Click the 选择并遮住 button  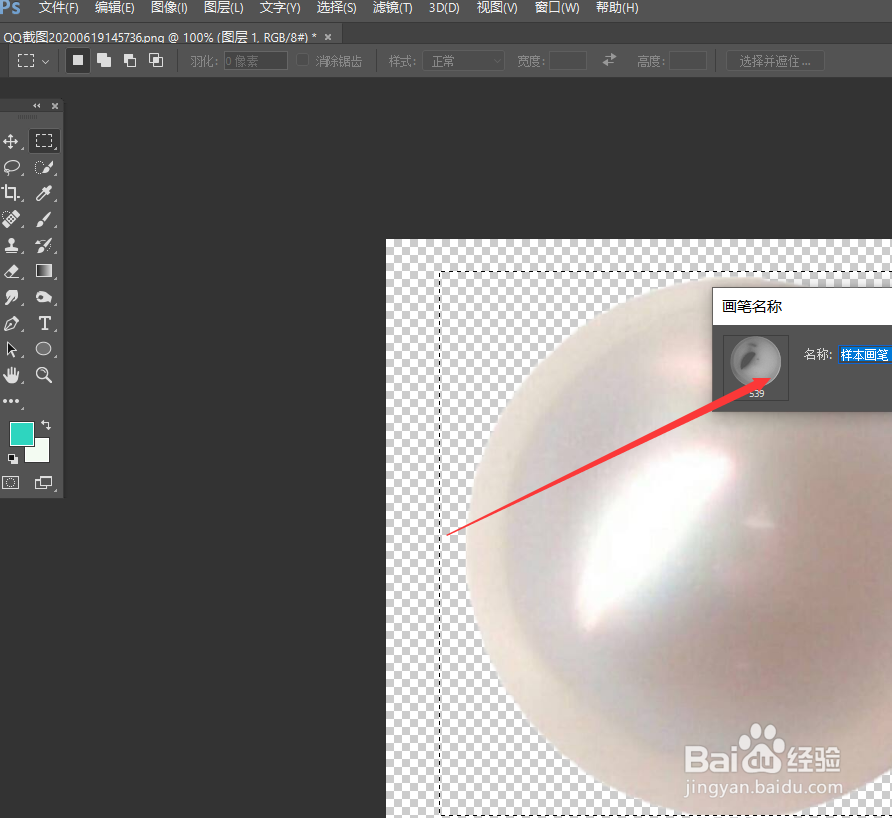coord(775,61)
